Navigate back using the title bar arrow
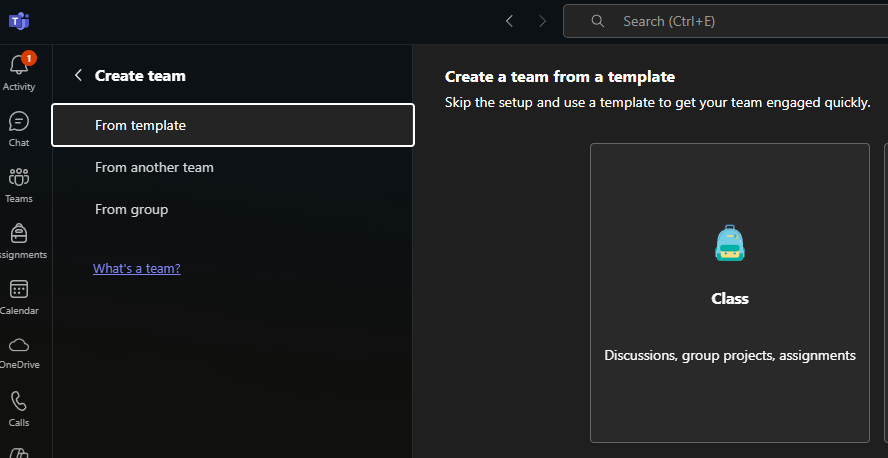 pyautogui.click(x=509, y=21)
